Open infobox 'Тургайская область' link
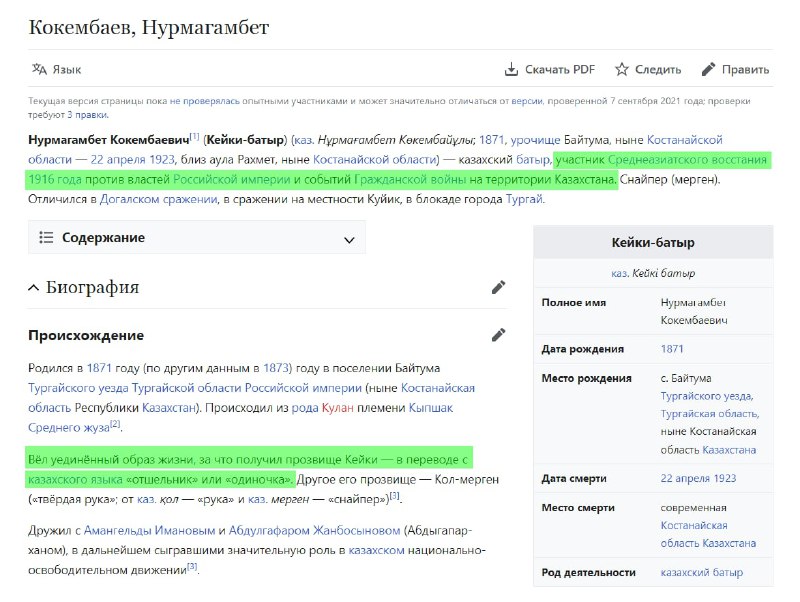Screen dimensions: 800x602 pos(710,414)
